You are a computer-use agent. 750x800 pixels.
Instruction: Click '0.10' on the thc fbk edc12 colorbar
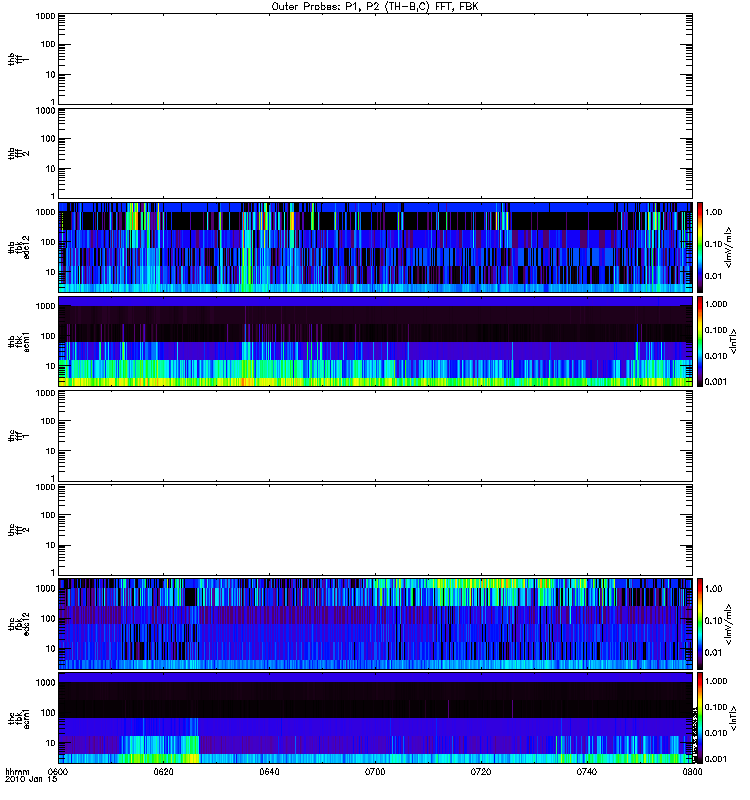tap(714, 620)
